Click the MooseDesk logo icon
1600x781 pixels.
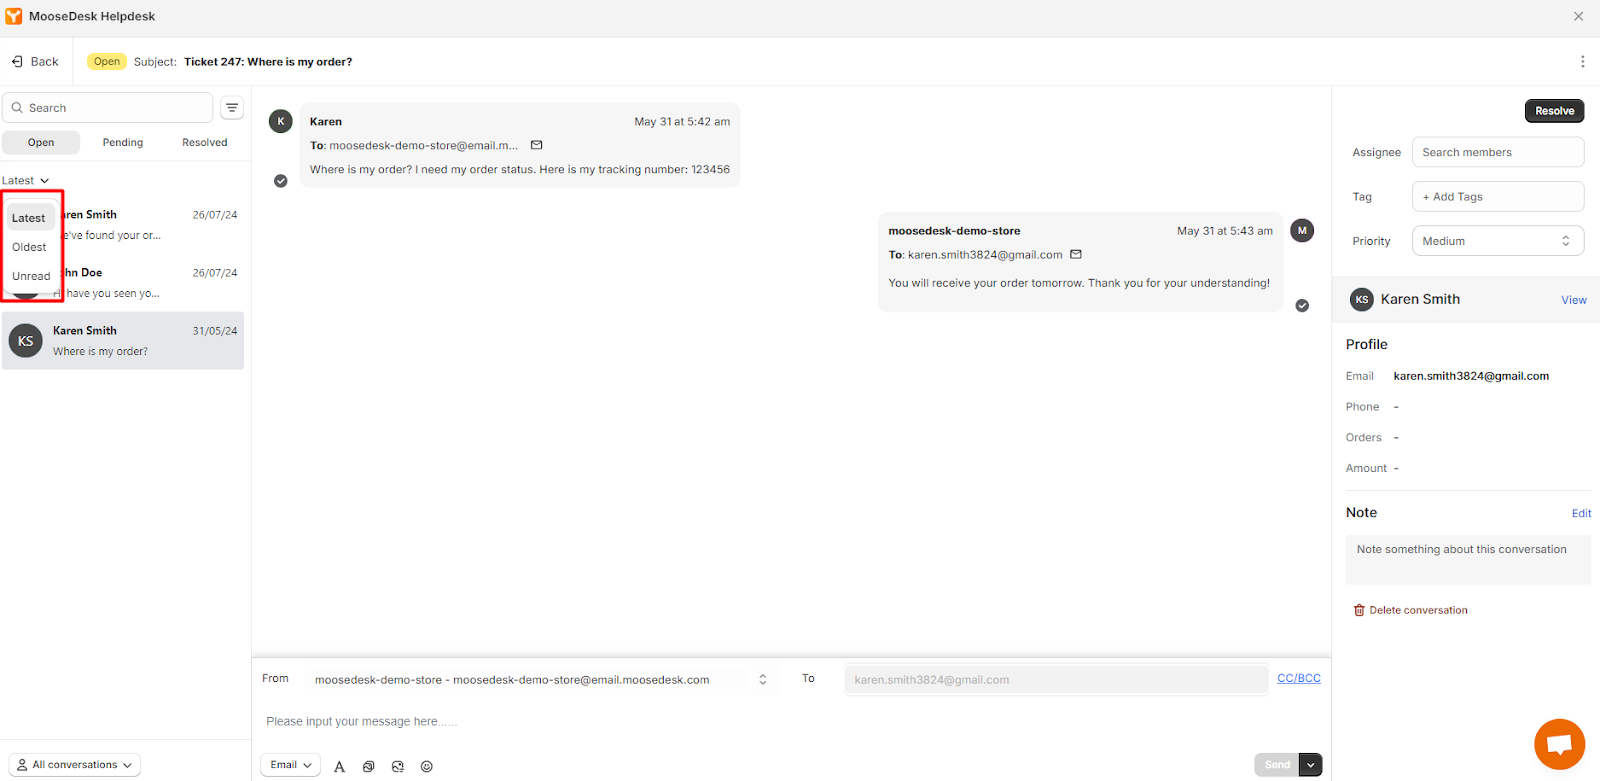[13, 16]
